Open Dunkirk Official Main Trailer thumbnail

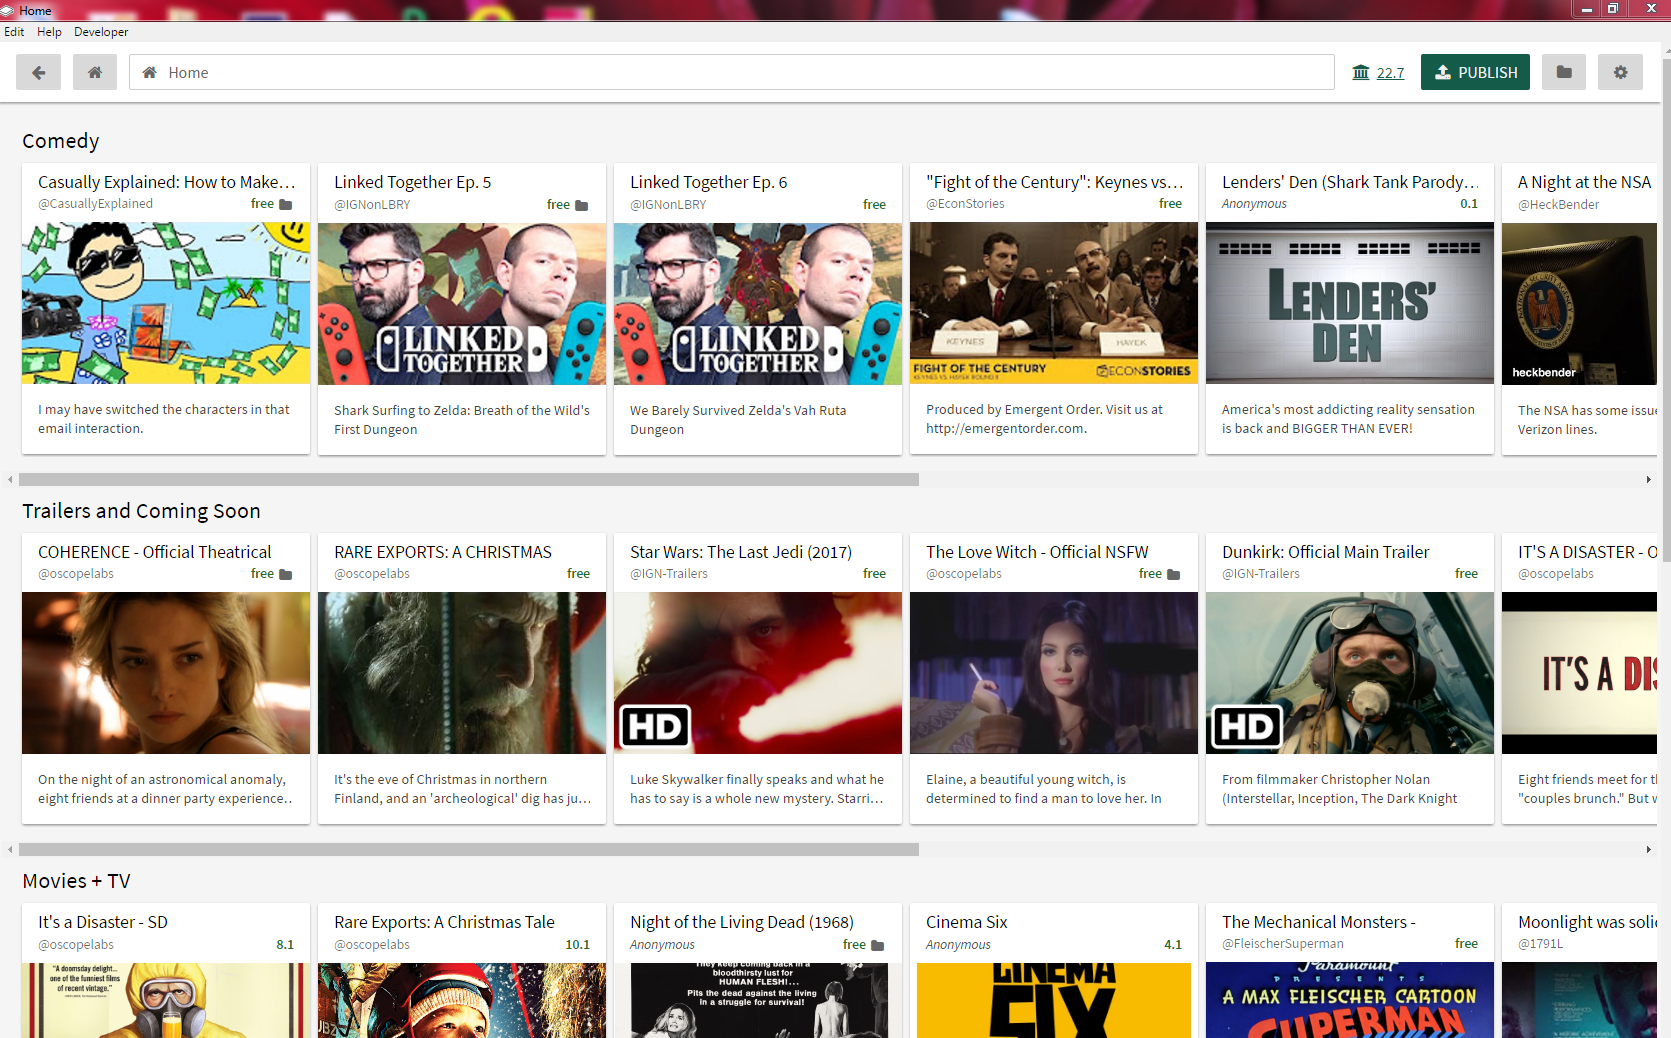pyautogui.click(x=1350, y=673)
